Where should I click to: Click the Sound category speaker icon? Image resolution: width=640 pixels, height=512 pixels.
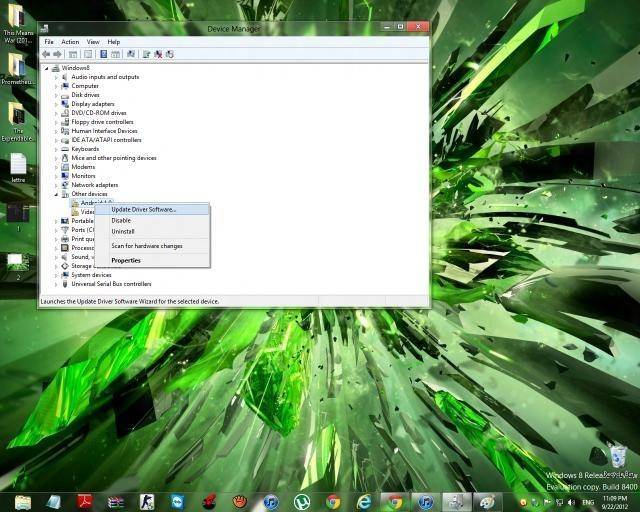click(64, 257)
